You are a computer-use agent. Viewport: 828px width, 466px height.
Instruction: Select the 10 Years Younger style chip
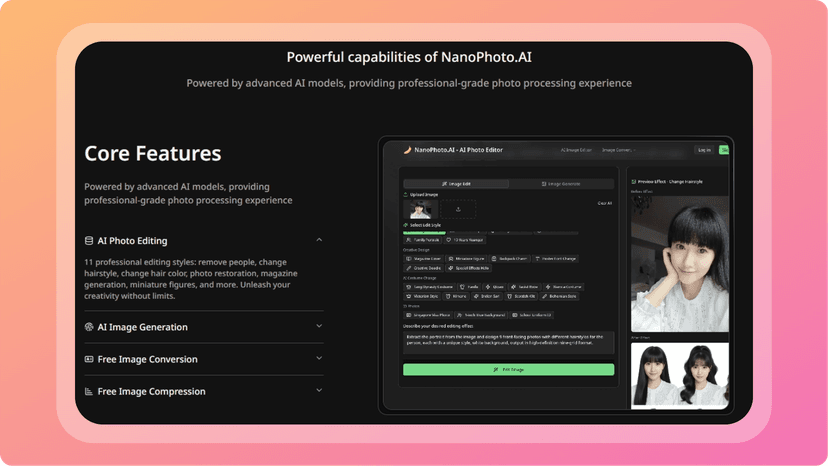click(465, 240)
